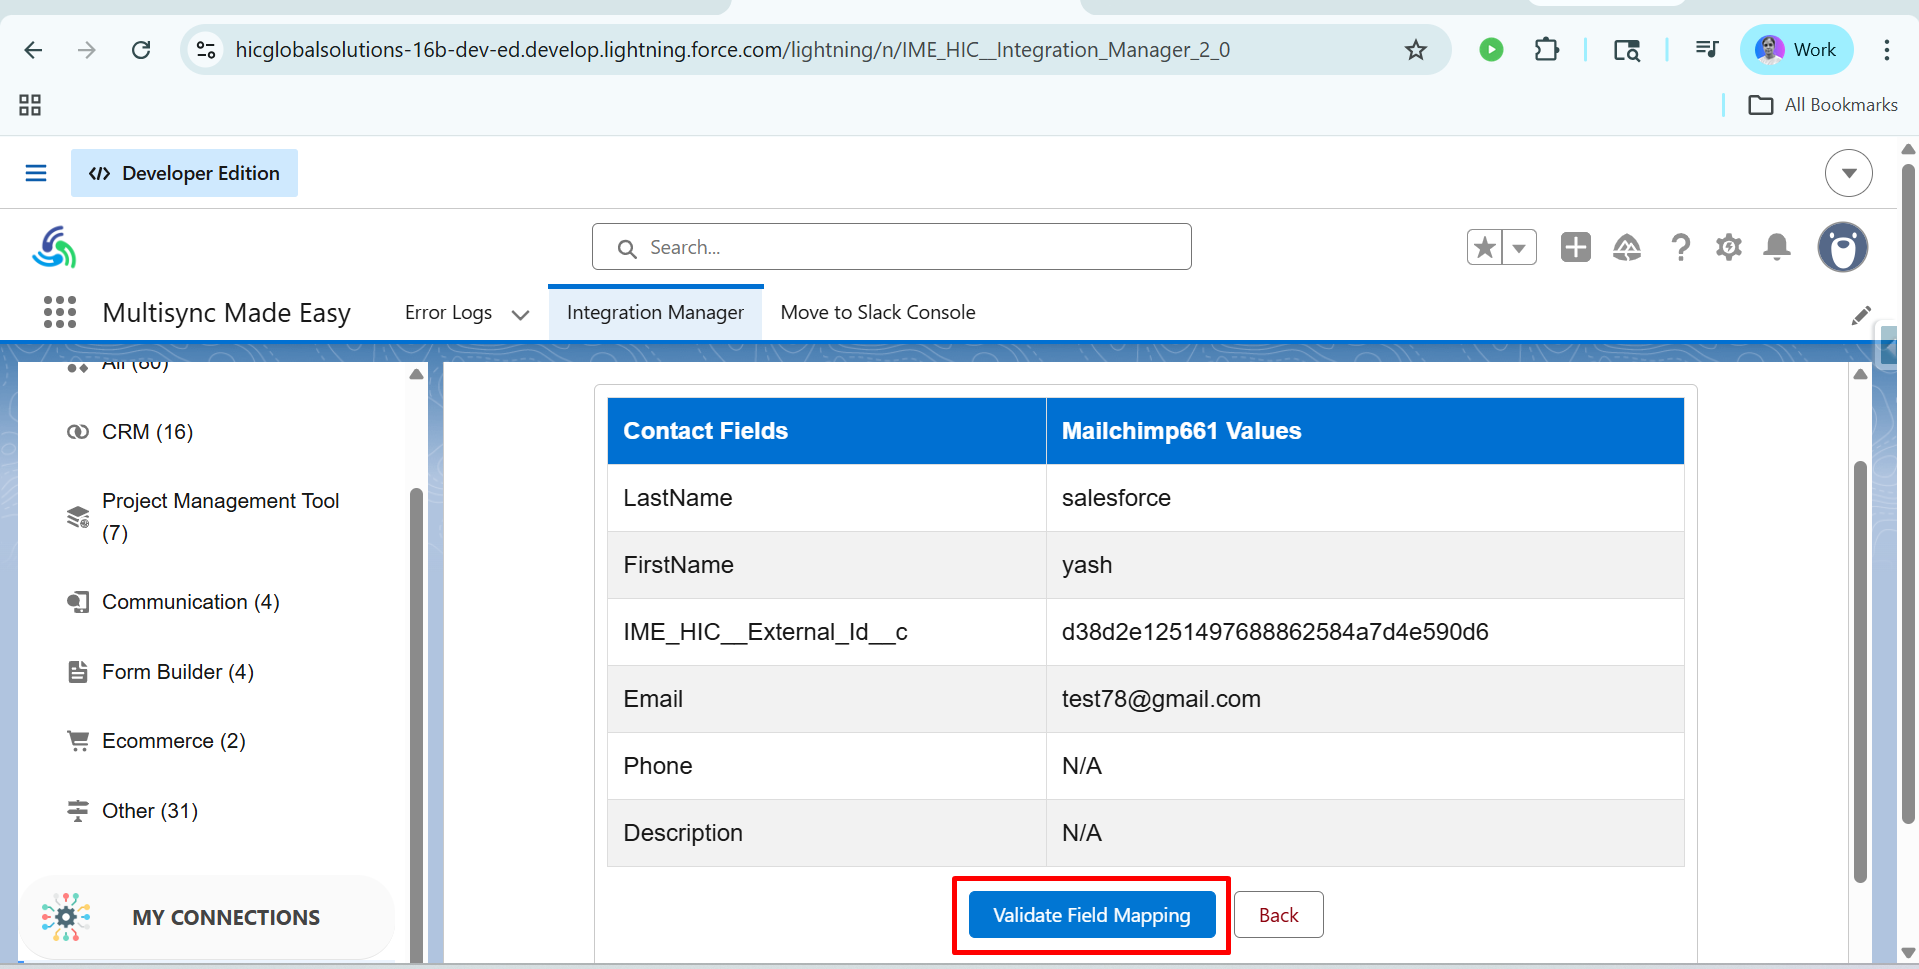Screen dimensions: 1919x969
Task: Reload the current page
Action: click(x=141, y=50)
